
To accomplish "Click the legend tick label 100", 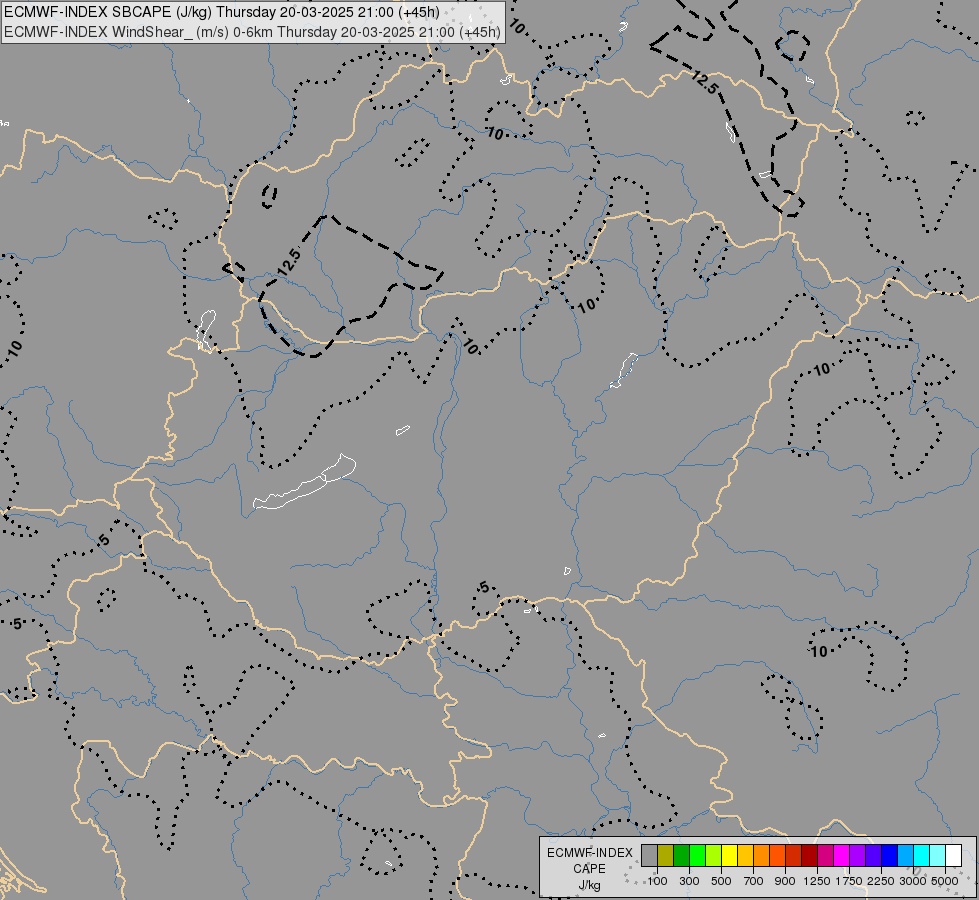I will (x=657, y=881).
